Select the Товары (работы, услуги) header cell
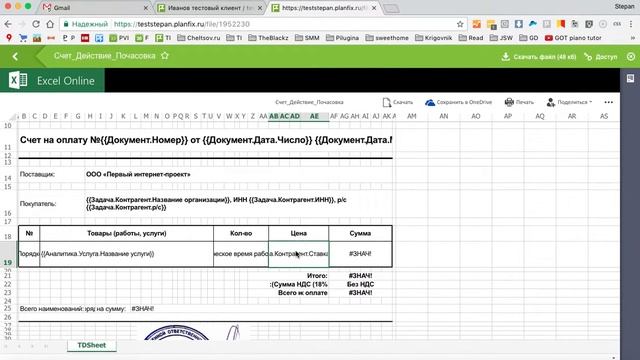 point(127,233)
